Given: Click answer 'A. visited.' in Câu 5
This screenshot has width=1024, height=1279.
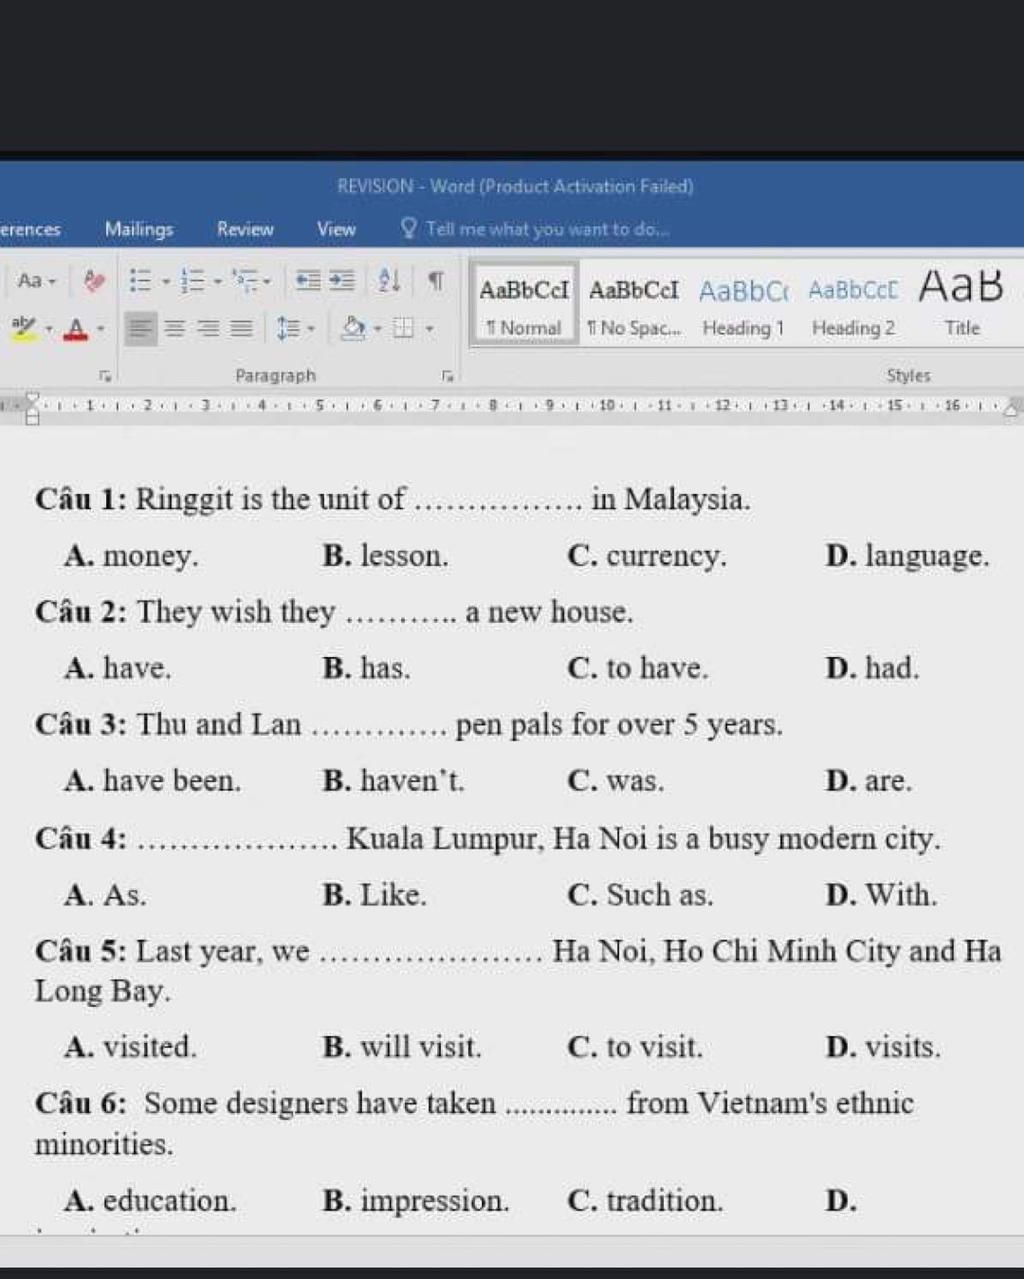Looking at the screenshot, I should pyautogui.click(x=130, y=1047).
